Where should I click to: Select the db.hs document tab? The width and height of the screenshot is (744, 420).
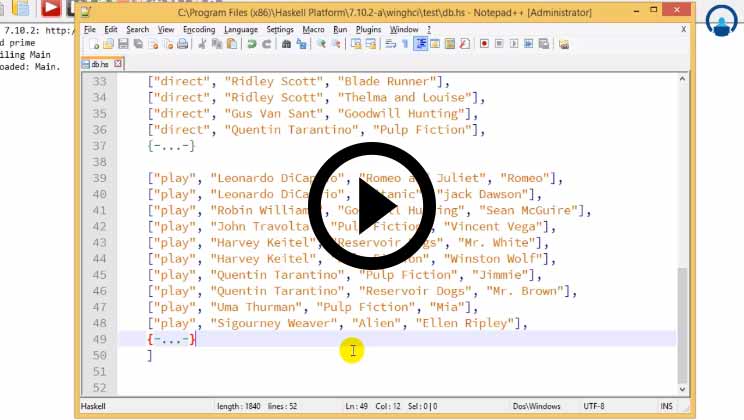(x=97, y=63)
